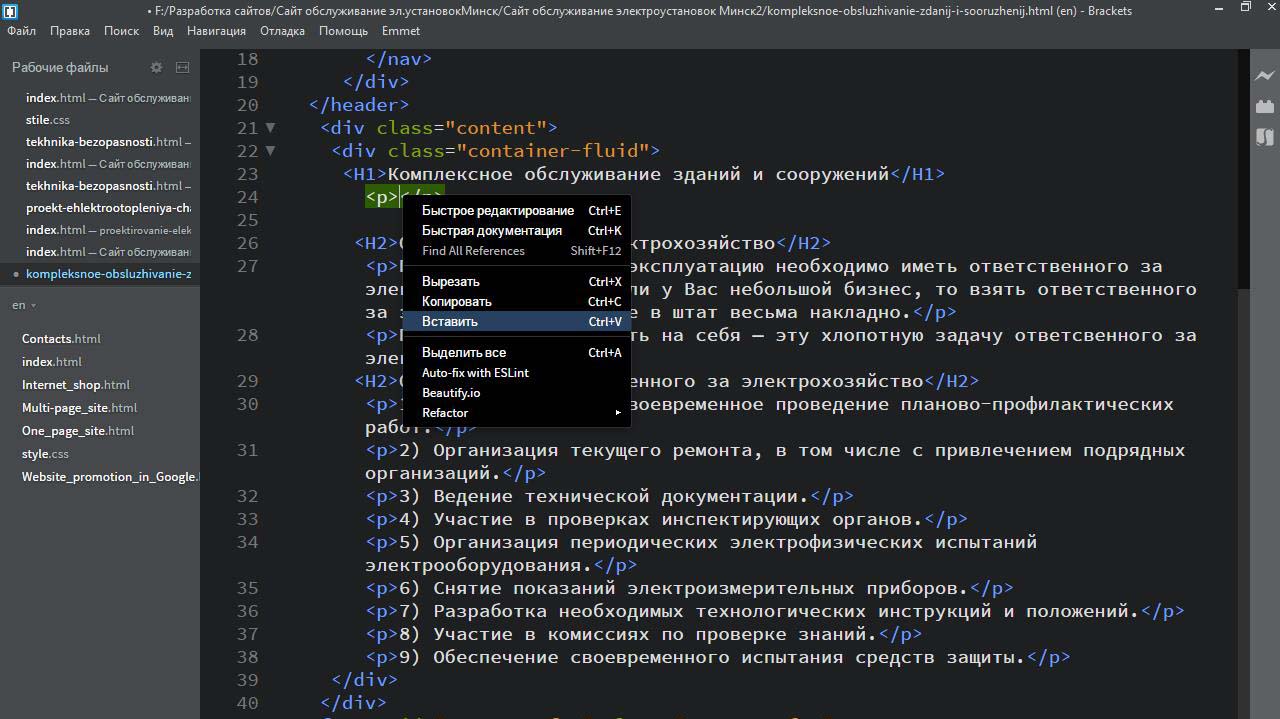1280x719 pixels.
Task: Select Internet_shop.html in file tree
Action: pos(76,385)
